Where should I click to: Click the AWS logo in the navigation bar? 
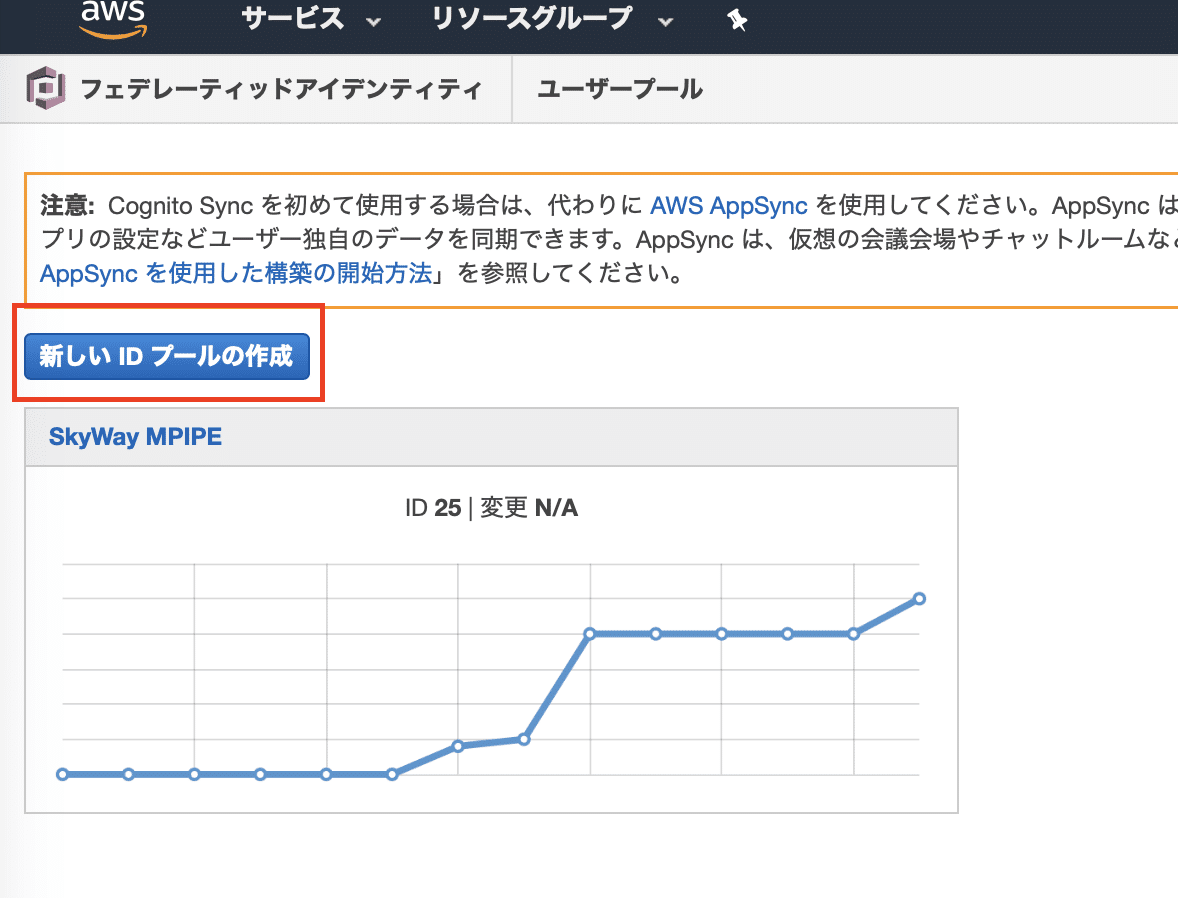point(113,20)
